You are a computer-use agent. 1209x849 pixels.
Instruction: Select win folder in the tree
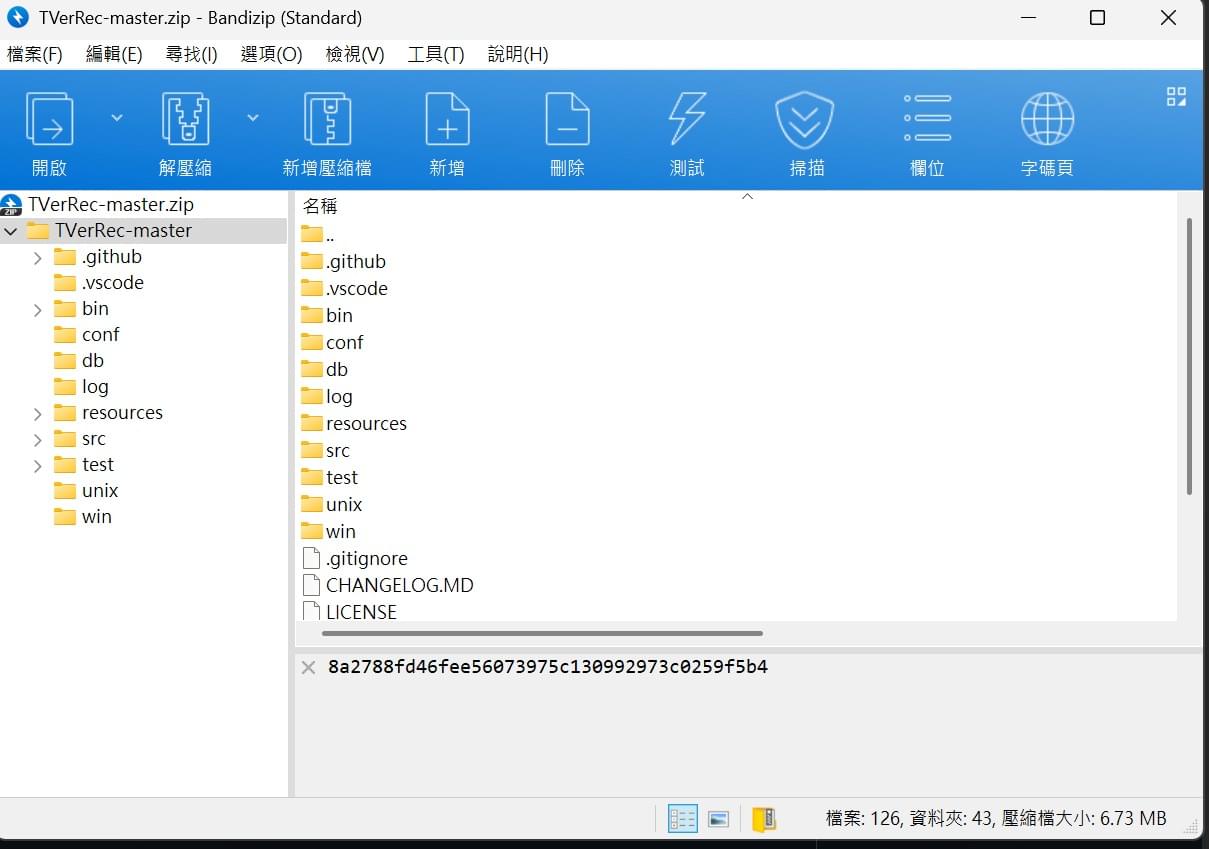(x=83, y=517)
